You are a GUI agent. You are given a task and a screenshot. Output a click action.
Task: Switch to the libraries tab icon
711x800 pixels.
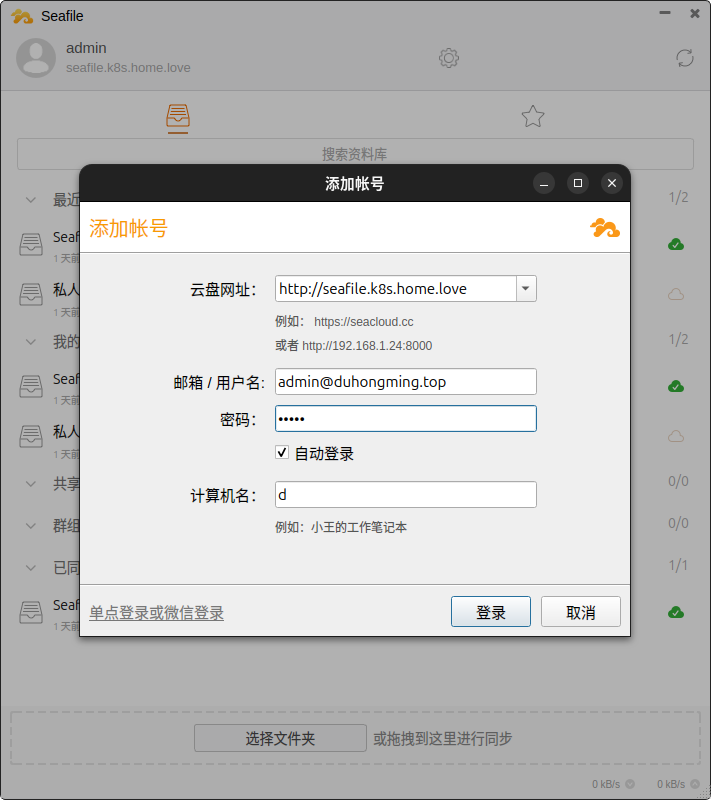point(178,116)
